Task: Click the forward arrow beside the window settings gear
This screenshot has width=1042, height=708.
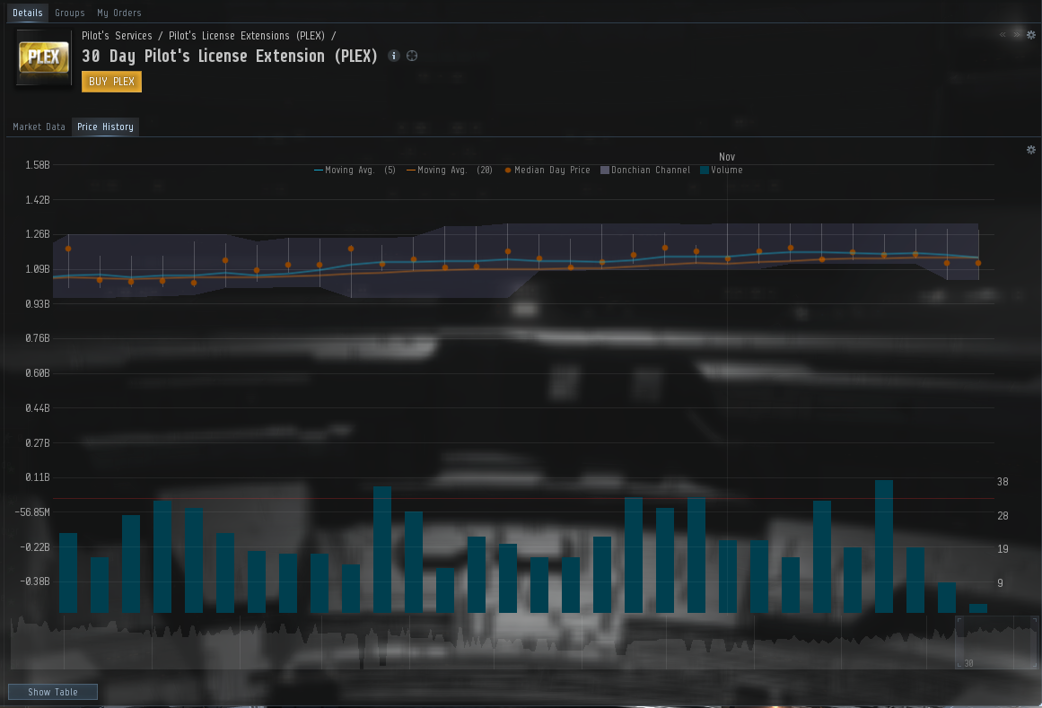Action: pyautogui.click(x=1017, y=35)
